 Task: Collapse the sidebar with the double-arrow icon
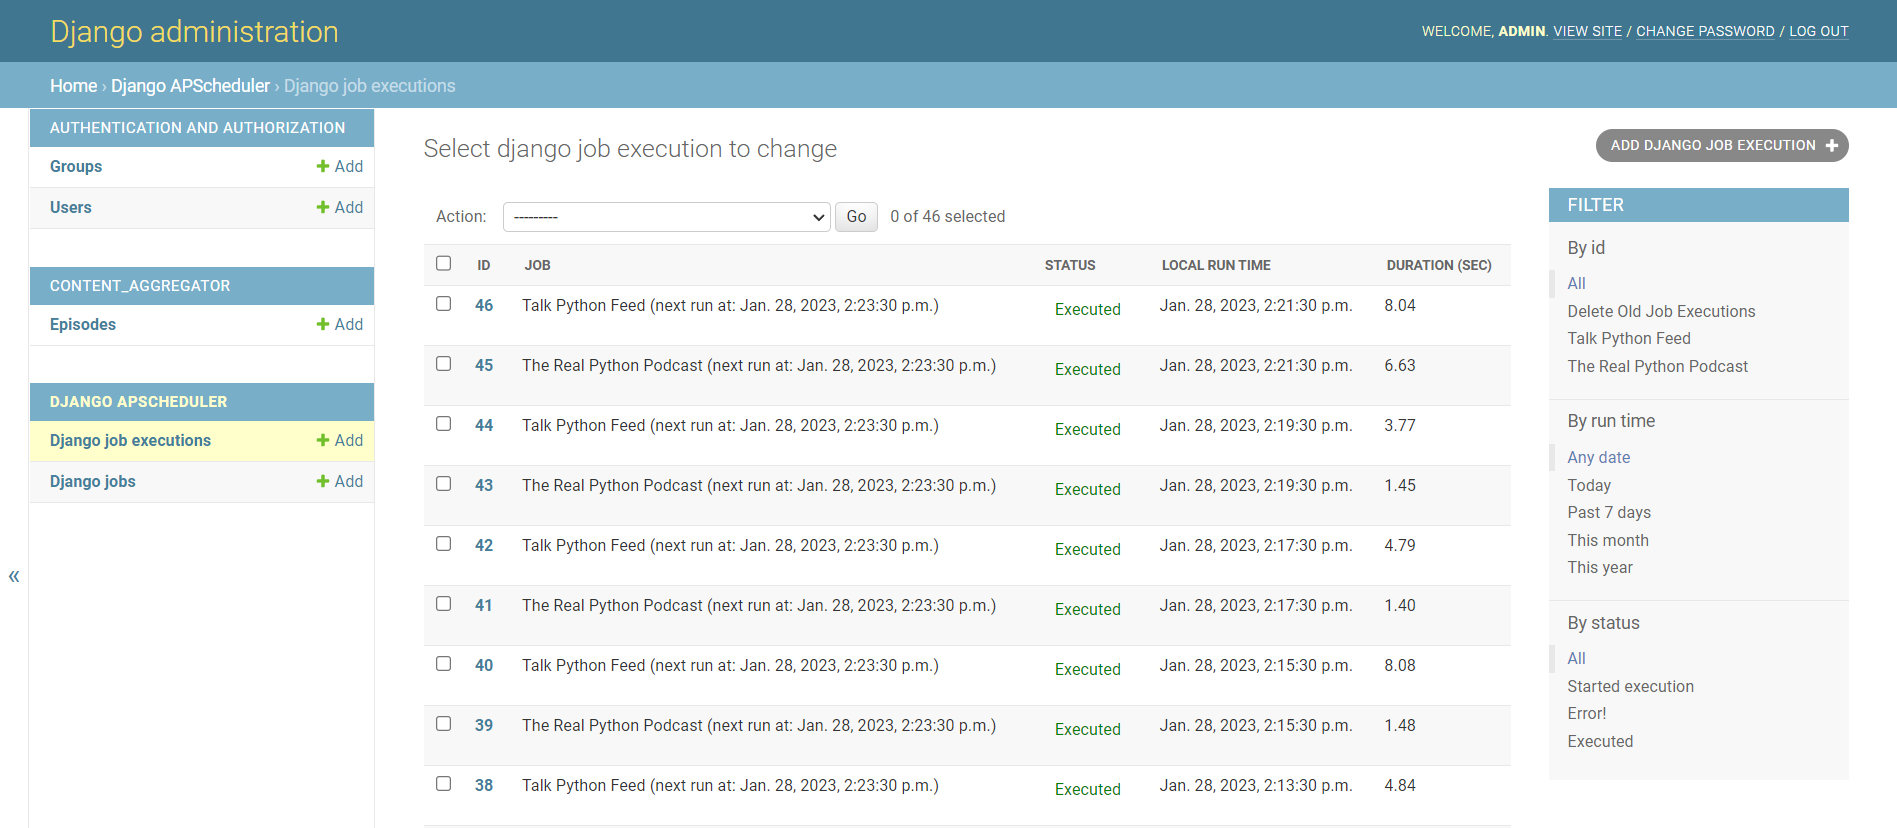[x=14, y=576]
